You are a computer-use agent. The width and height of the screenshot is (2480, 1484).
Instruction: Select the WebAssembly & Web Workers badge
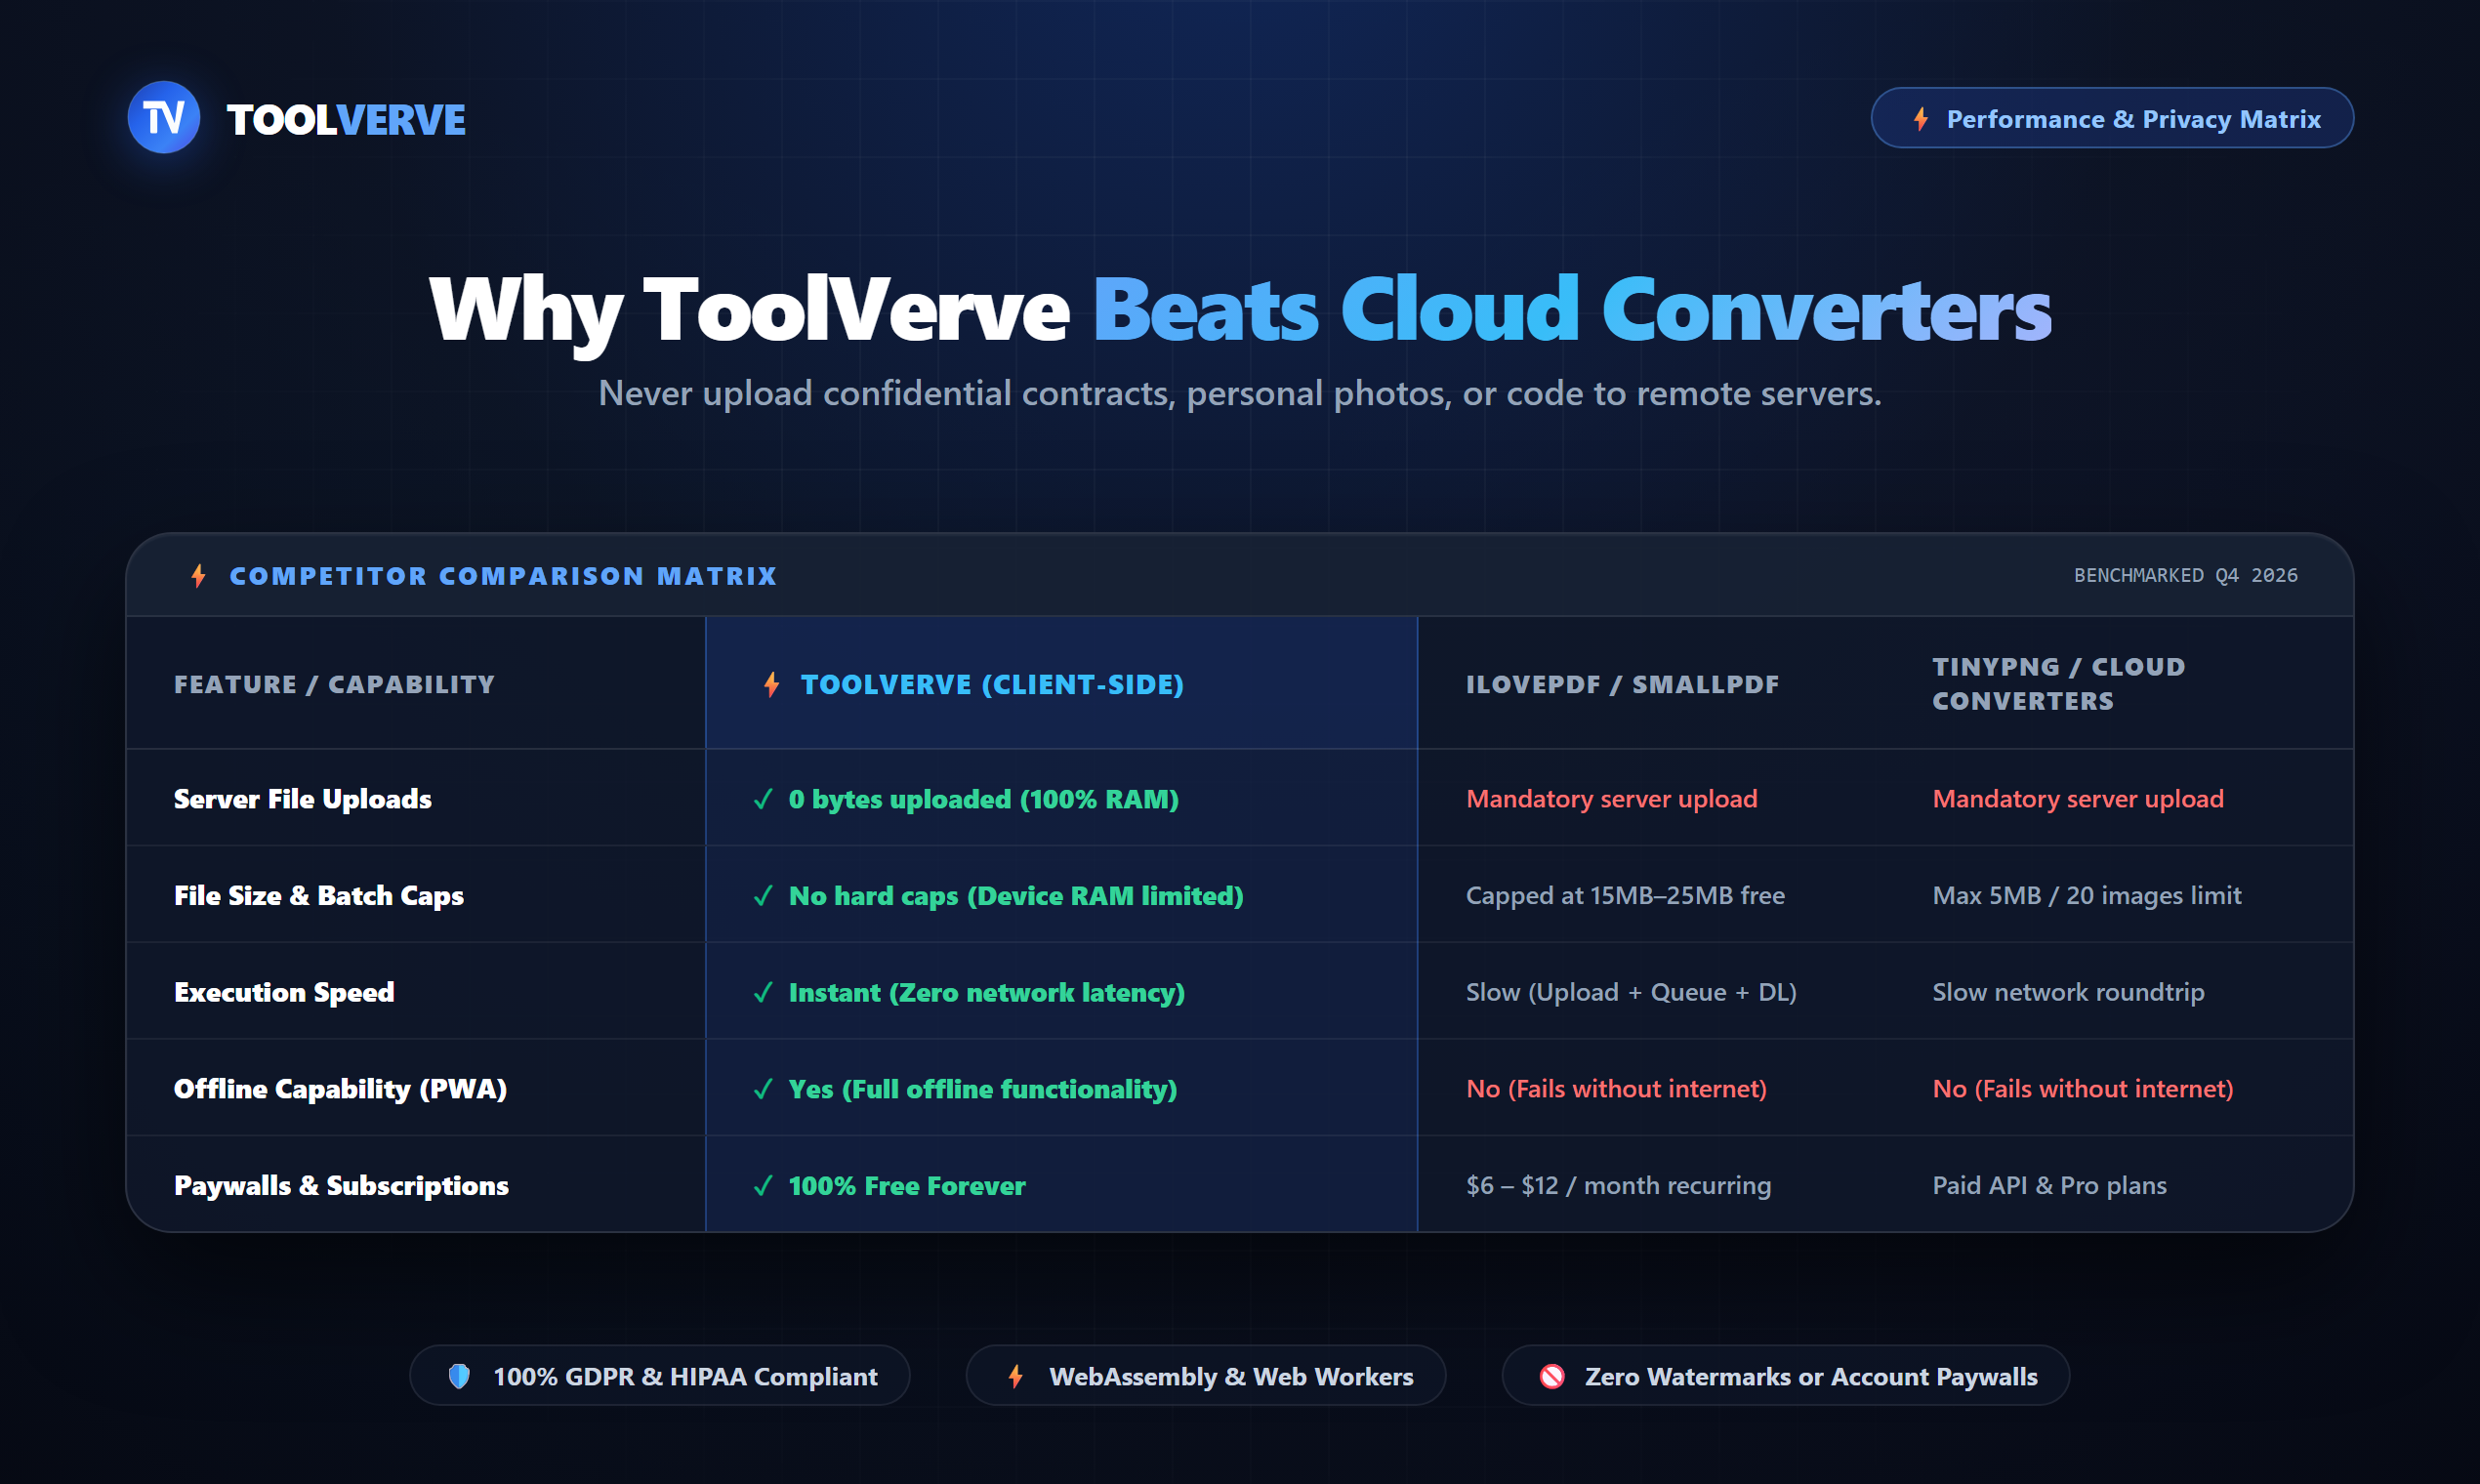[1206, 1376]
